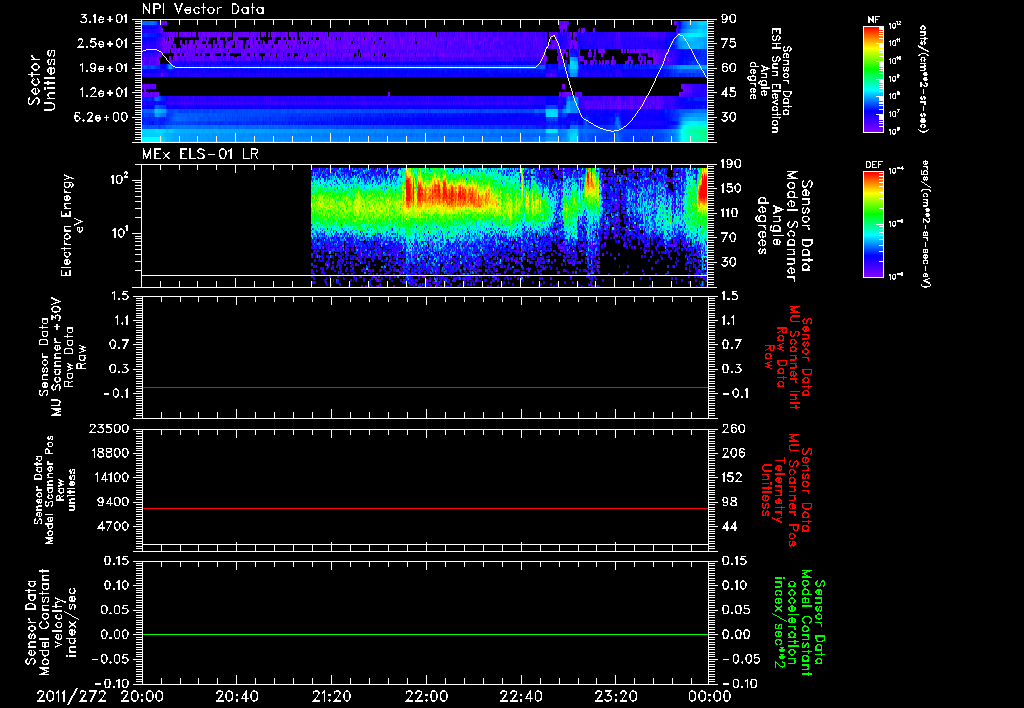
Task: Click the DEF color scale bar
Action: pos(874,224)
